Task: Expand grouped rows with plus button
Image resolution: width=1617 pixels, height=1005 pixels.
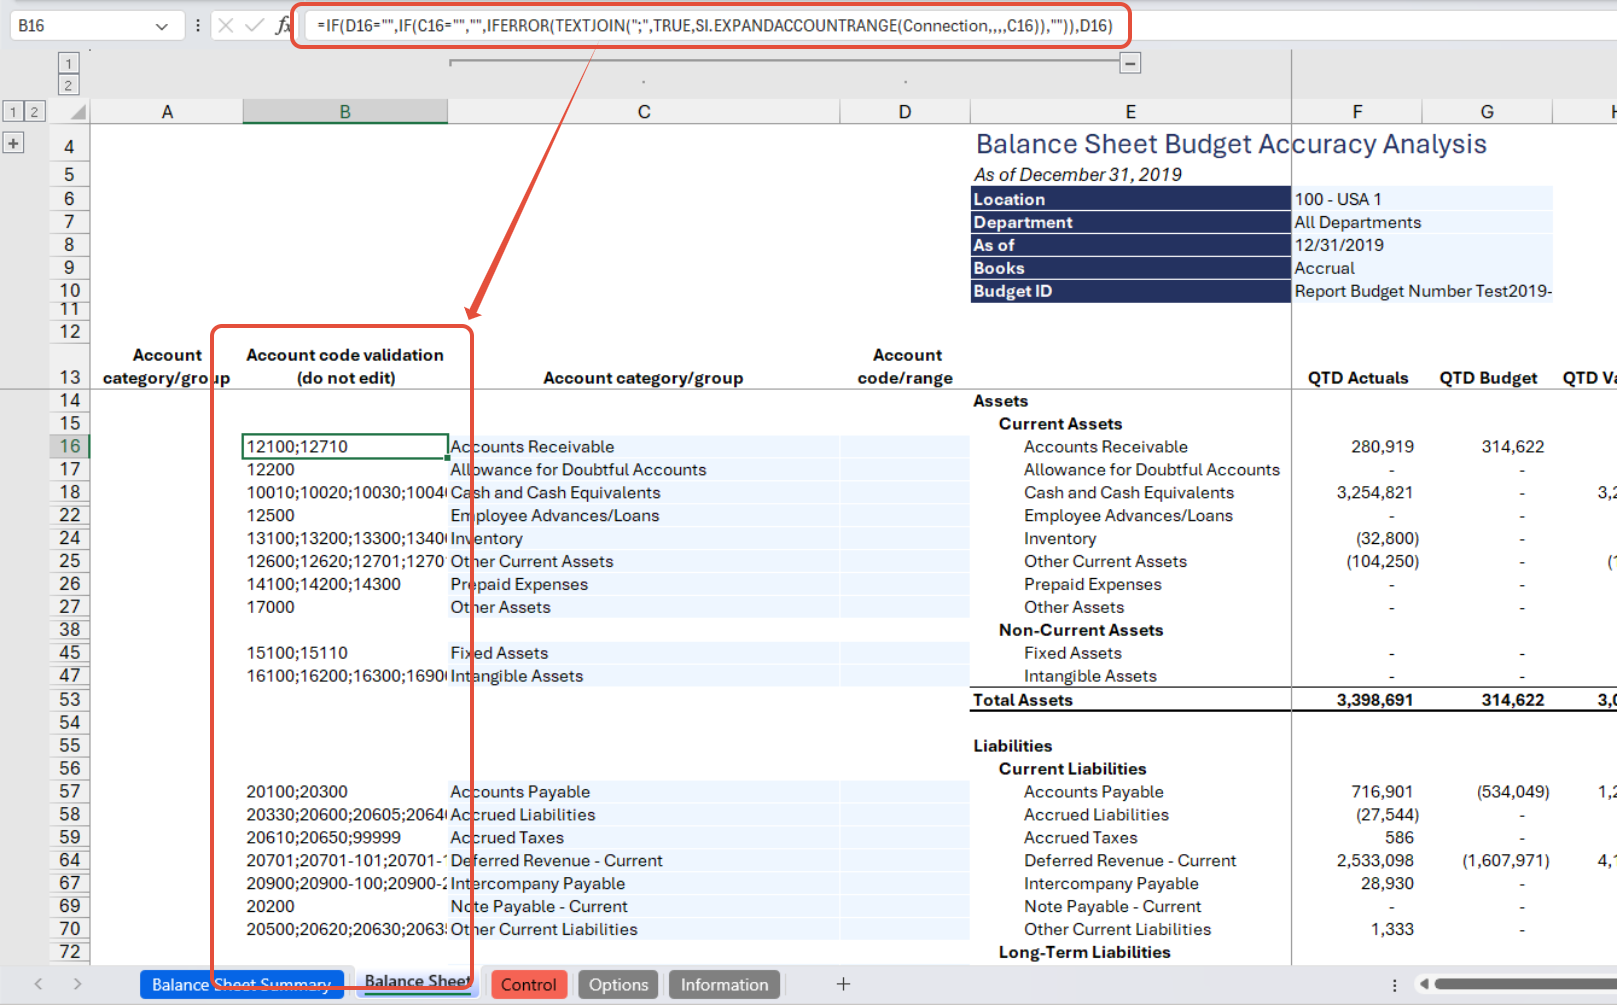Action: 13,144
